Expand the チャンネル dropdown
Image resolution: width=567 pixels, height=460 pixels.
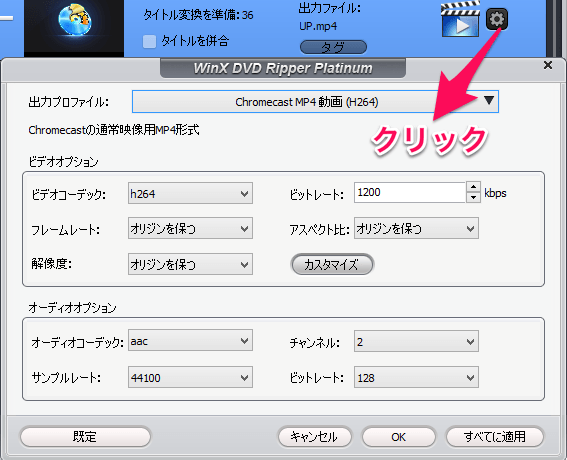pyautogui.click(x=416, y=341)
